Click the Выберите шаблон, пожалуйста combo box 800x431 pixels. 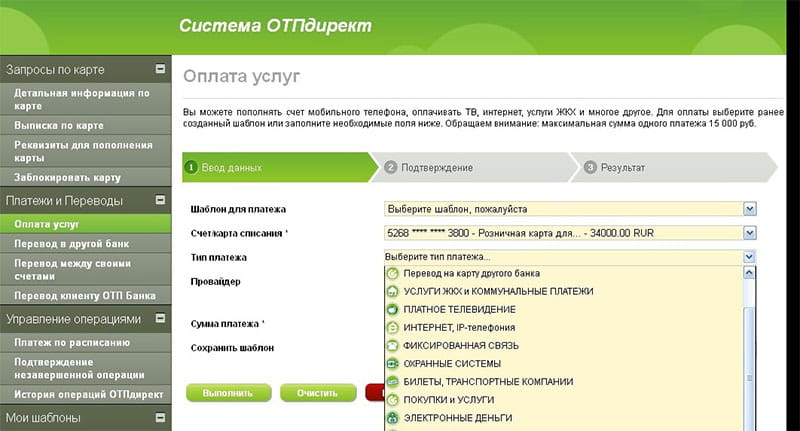pyautogui.click(x=570, y=209)
